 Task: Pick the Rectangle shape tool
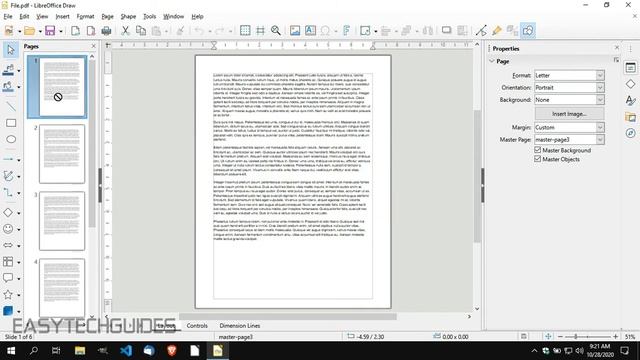pos(11,123)
